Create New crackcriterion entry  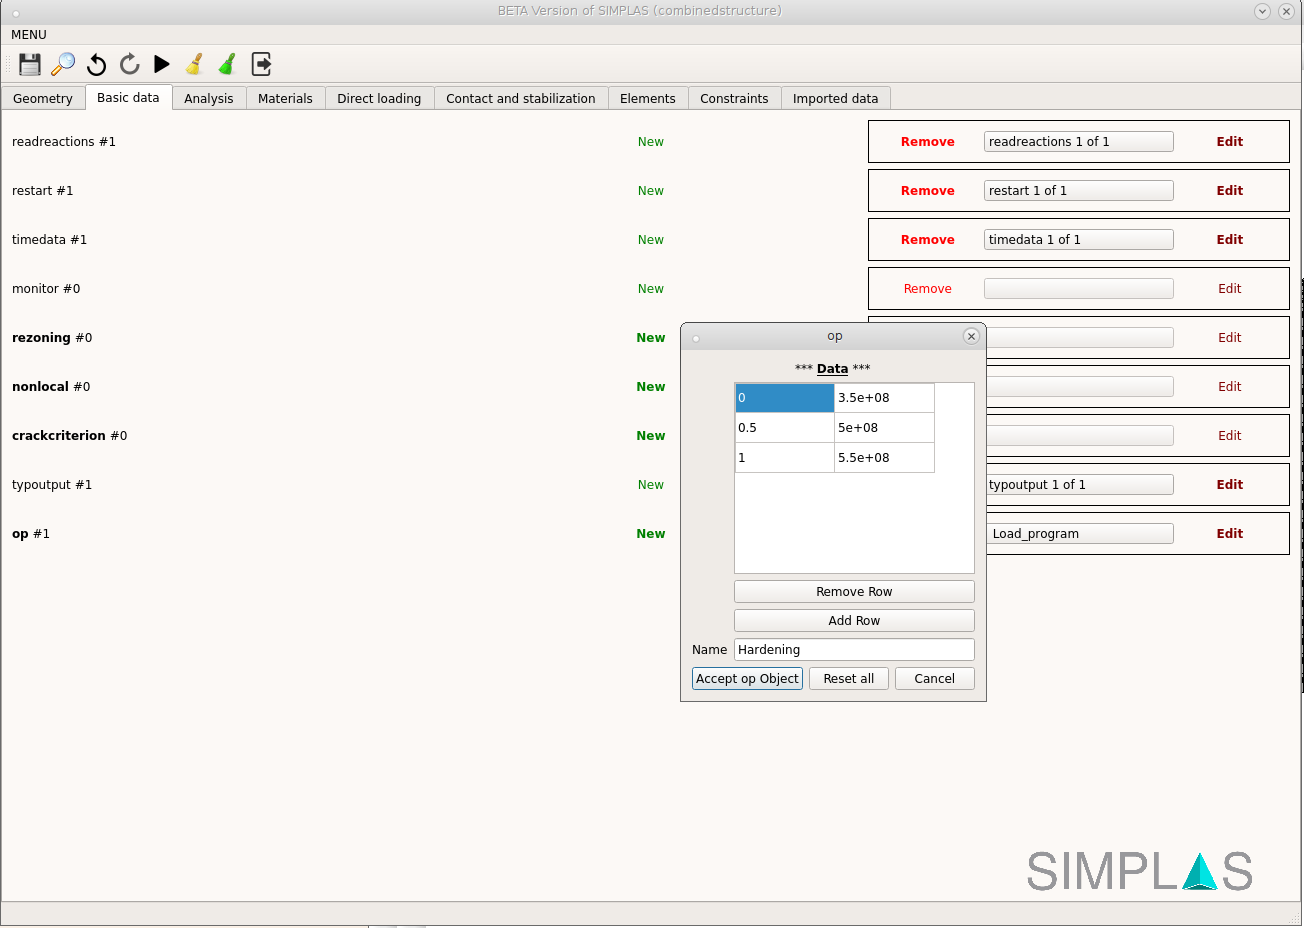tap(650, 436)
